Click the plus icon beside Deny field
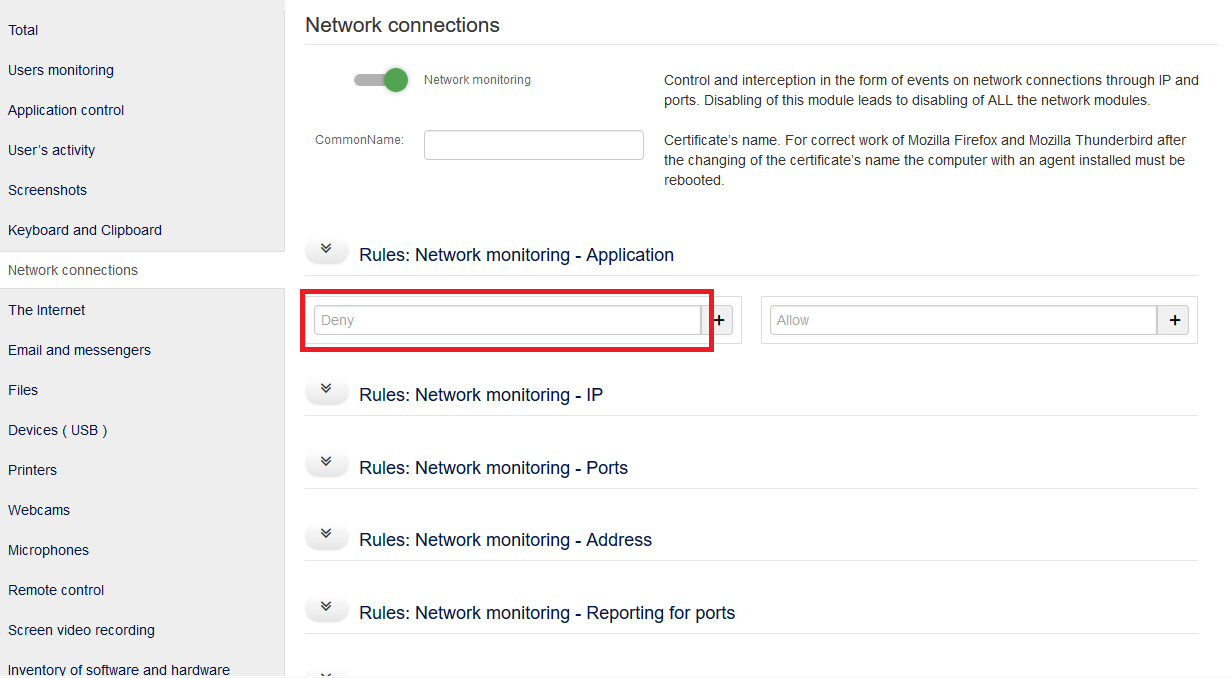The width and height of the screenshot is (1231, 678). point(719,320)
